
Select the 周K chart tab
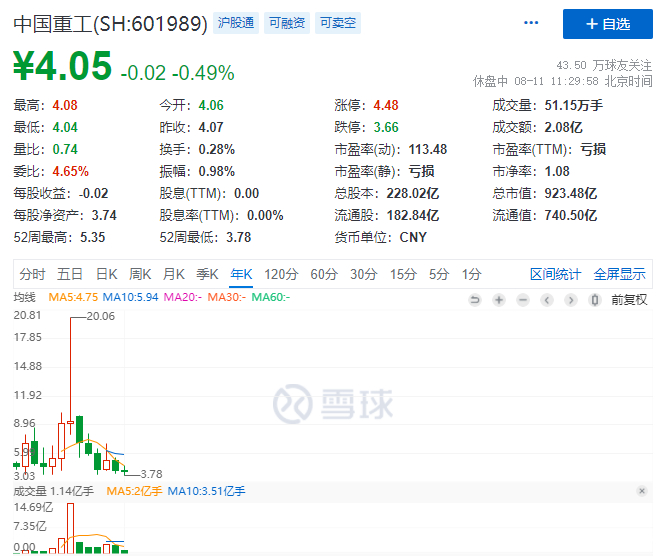coord(140,274)
